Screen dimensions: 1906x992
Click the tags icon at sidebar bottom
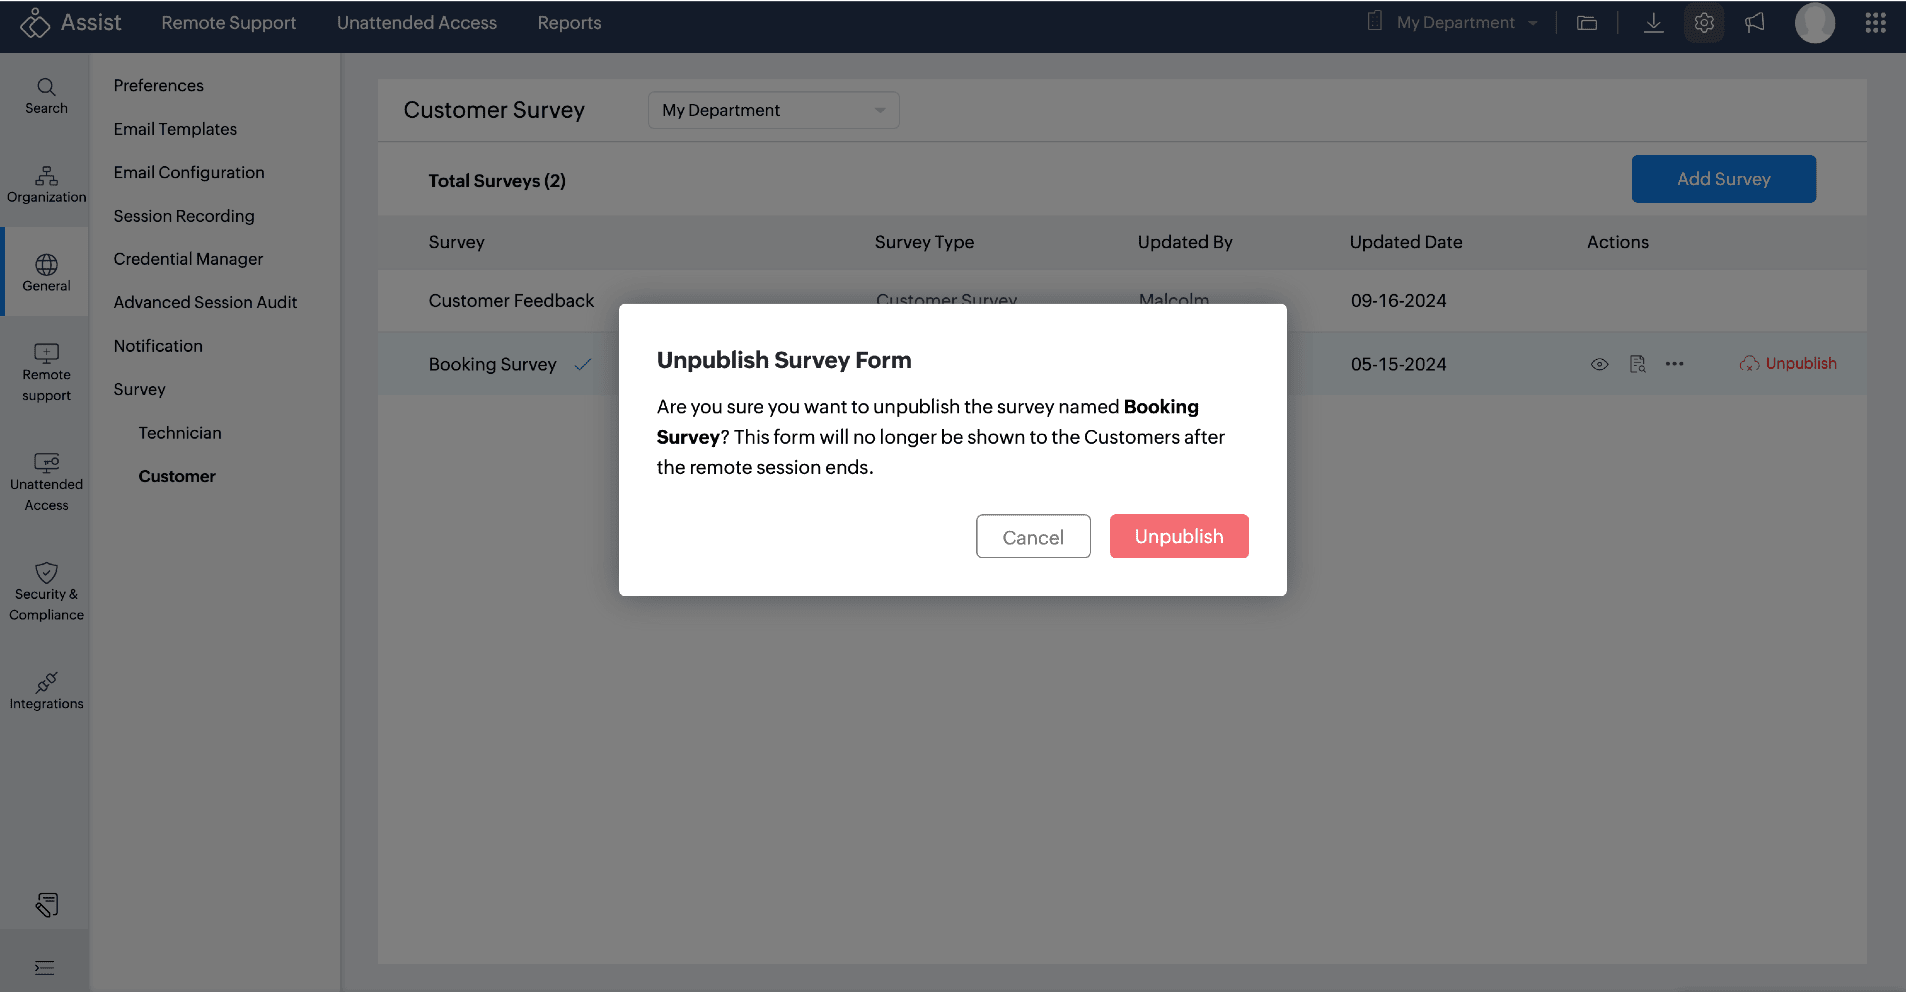coord(46,905)
